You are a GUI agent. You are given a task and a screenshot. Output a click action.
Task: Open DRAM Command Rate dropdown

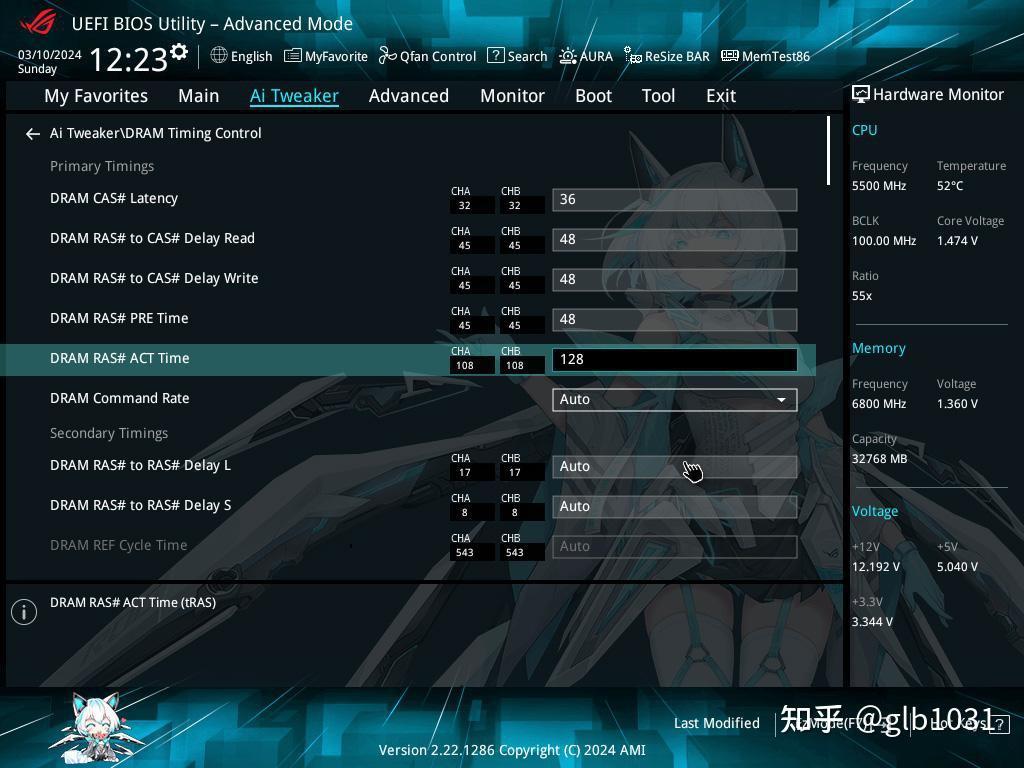(675, 400)
